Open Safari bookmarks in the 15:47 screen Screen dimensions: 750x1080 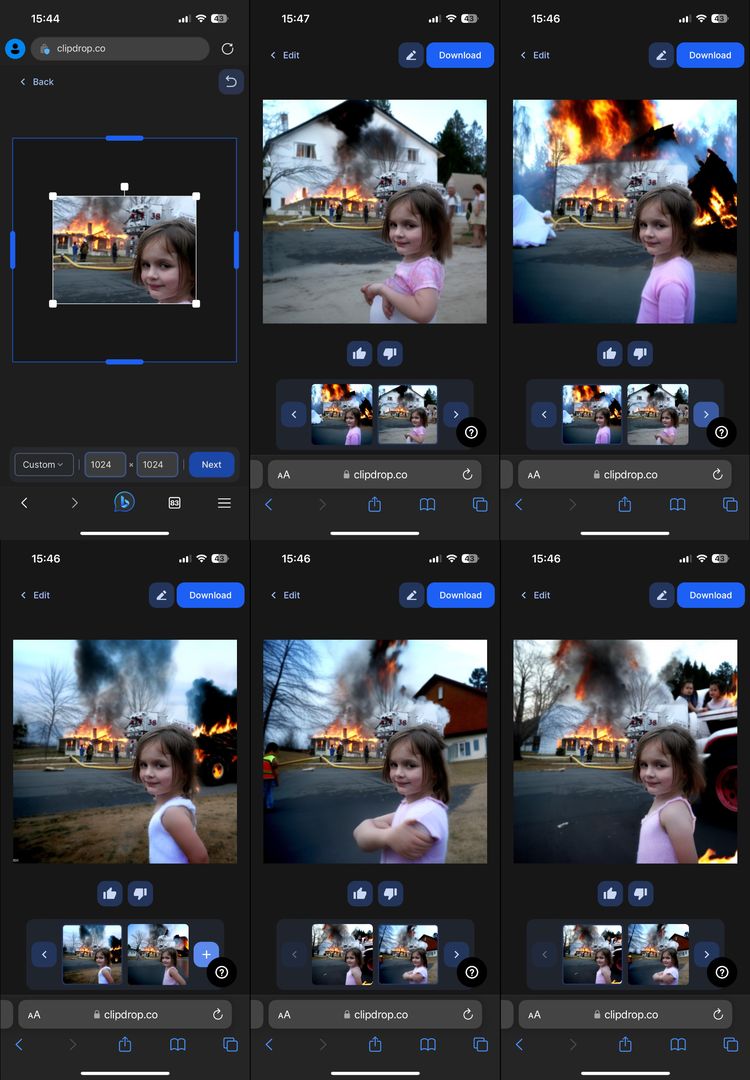tap(427, 505)
